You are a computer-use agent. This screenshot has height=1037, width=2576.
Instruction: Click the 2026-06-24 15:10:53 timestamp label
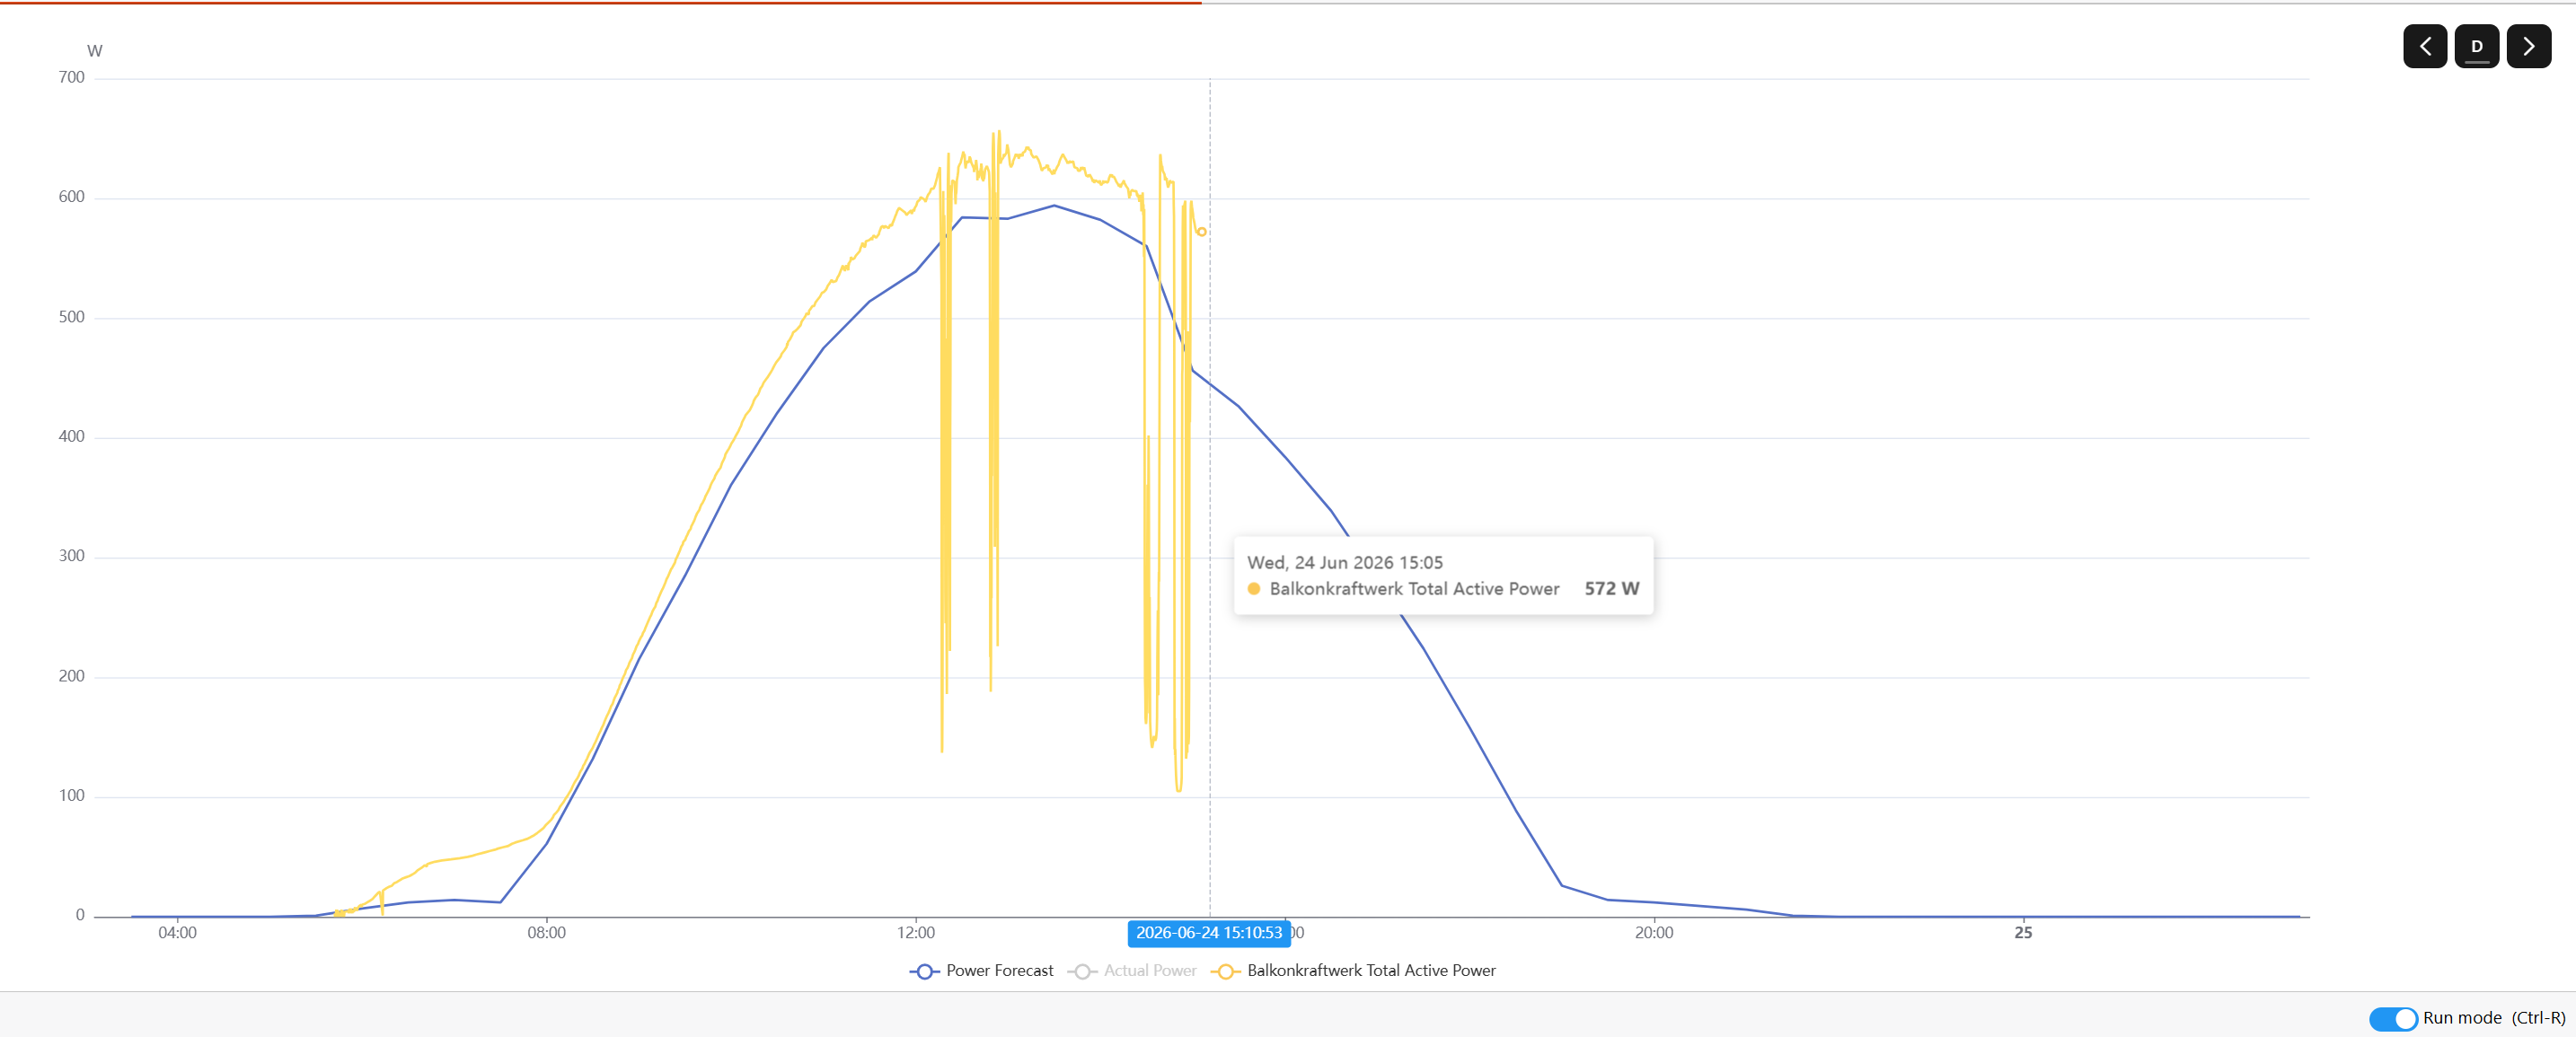[1208, 933]
